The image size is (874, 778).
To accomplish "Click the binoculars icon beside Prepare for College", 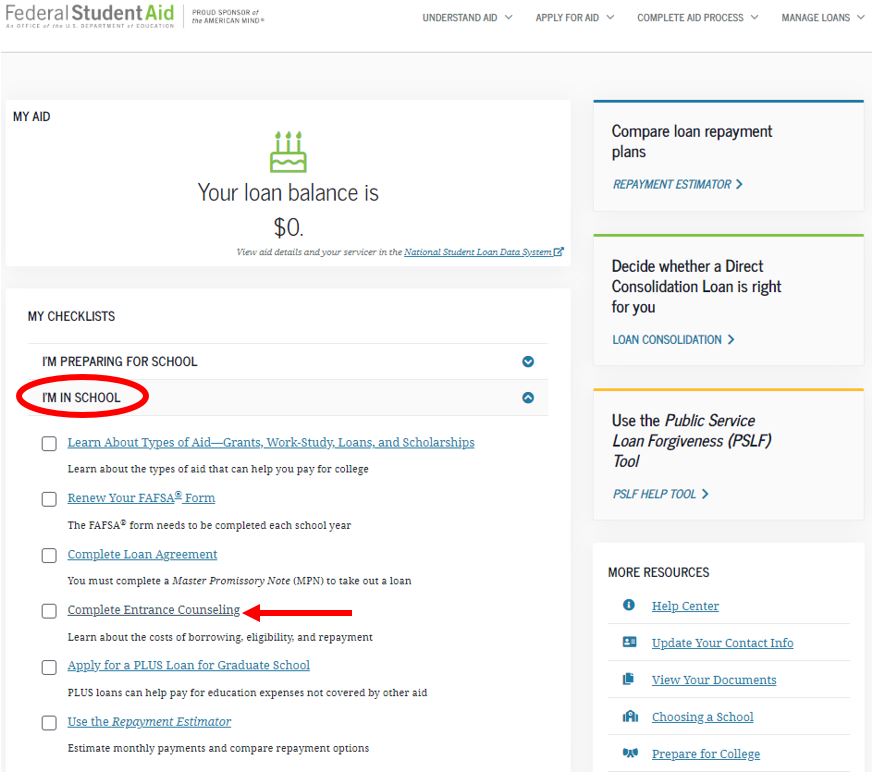I will coord(630,753).
